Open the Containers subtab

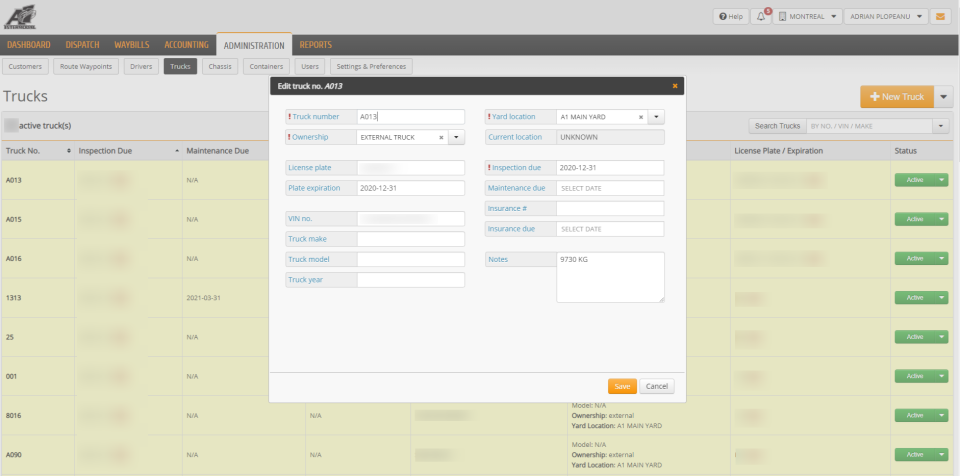tap(266, 66)
